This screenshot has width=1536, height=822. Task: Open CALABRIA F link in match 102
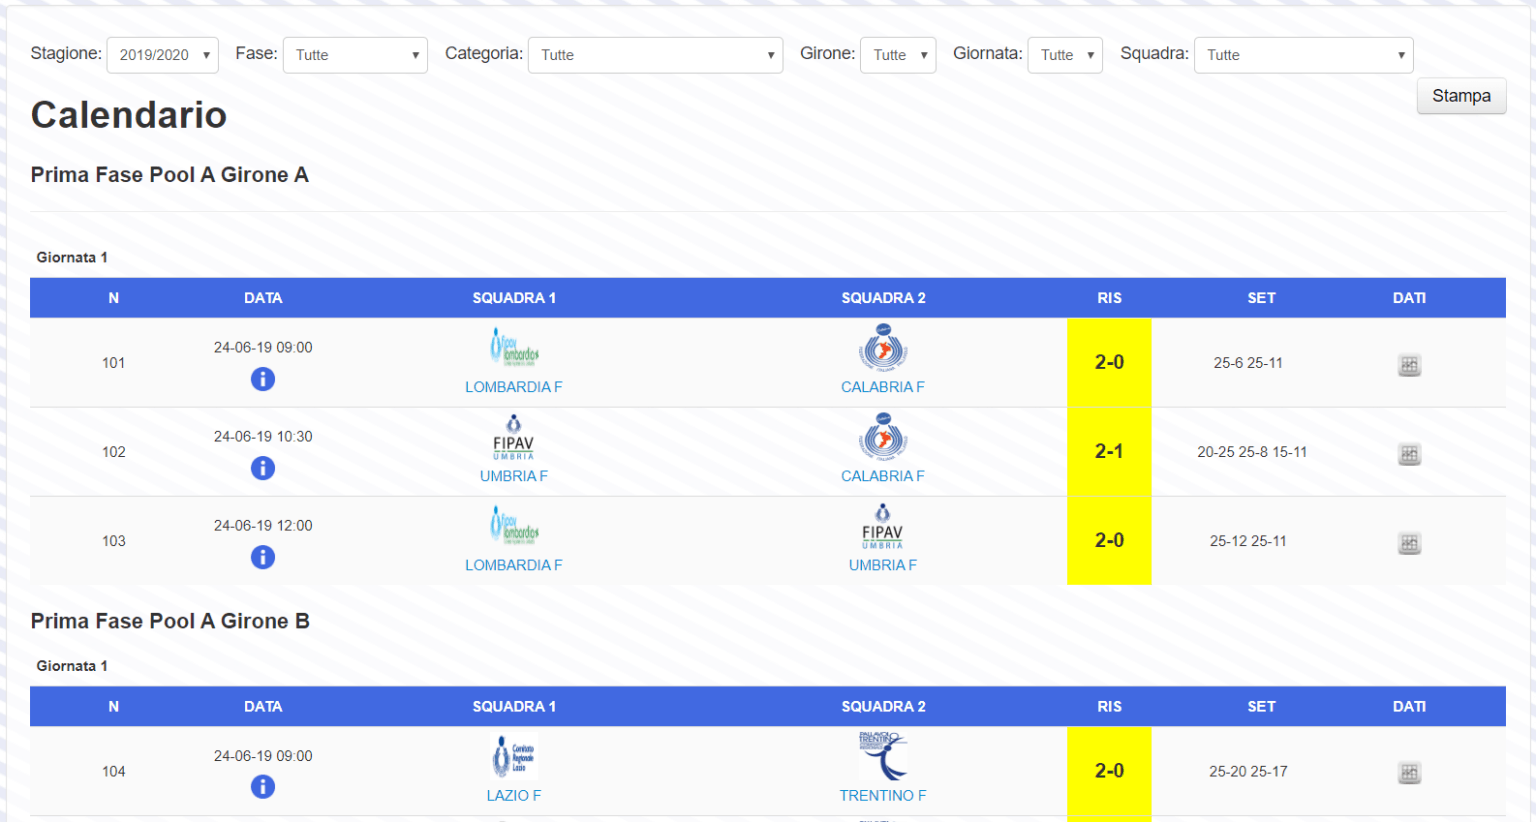point(883,476)
